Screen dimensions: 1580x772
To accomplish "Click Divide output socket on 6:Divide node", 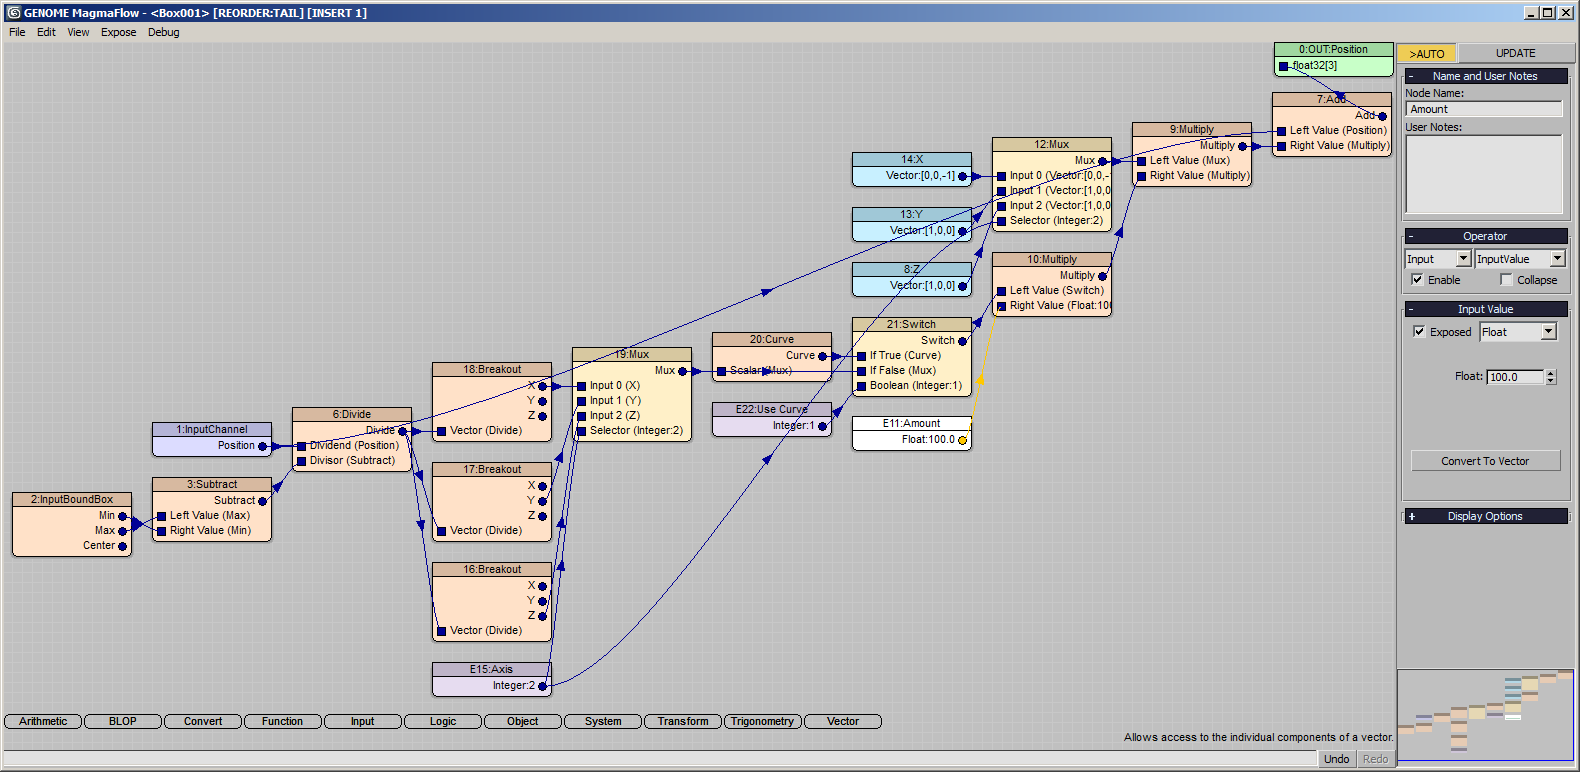I will click(403, 431).
